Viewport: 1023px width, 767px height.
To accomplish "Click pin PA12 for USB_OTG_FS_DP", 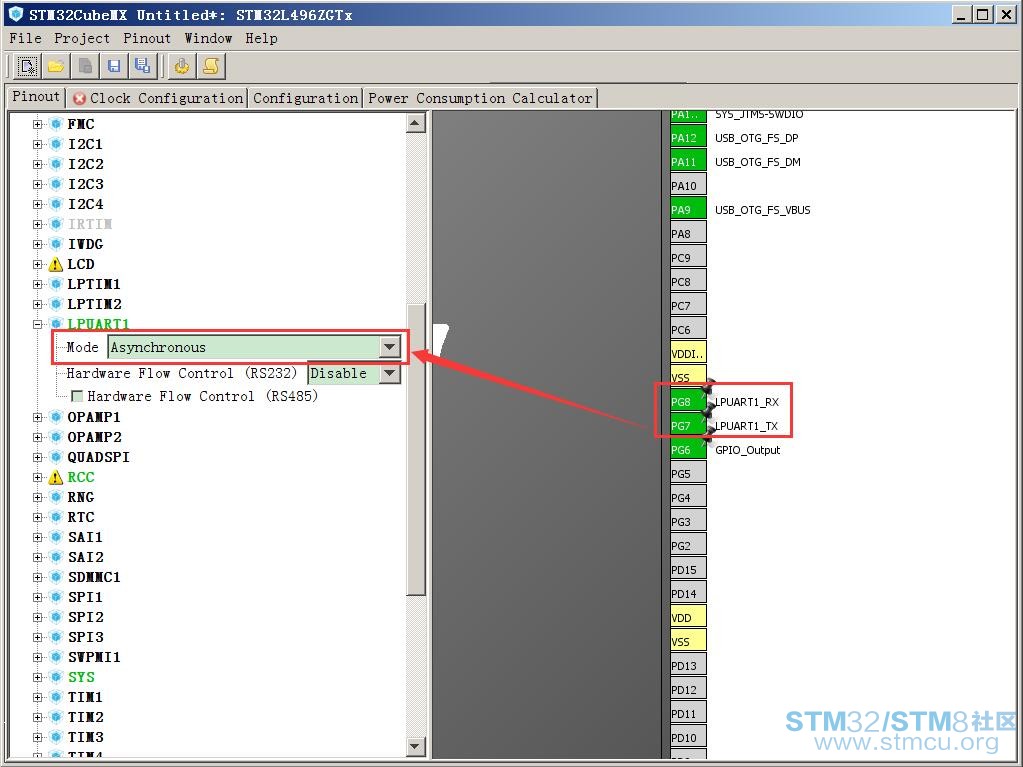I will (x=688, y=138).
